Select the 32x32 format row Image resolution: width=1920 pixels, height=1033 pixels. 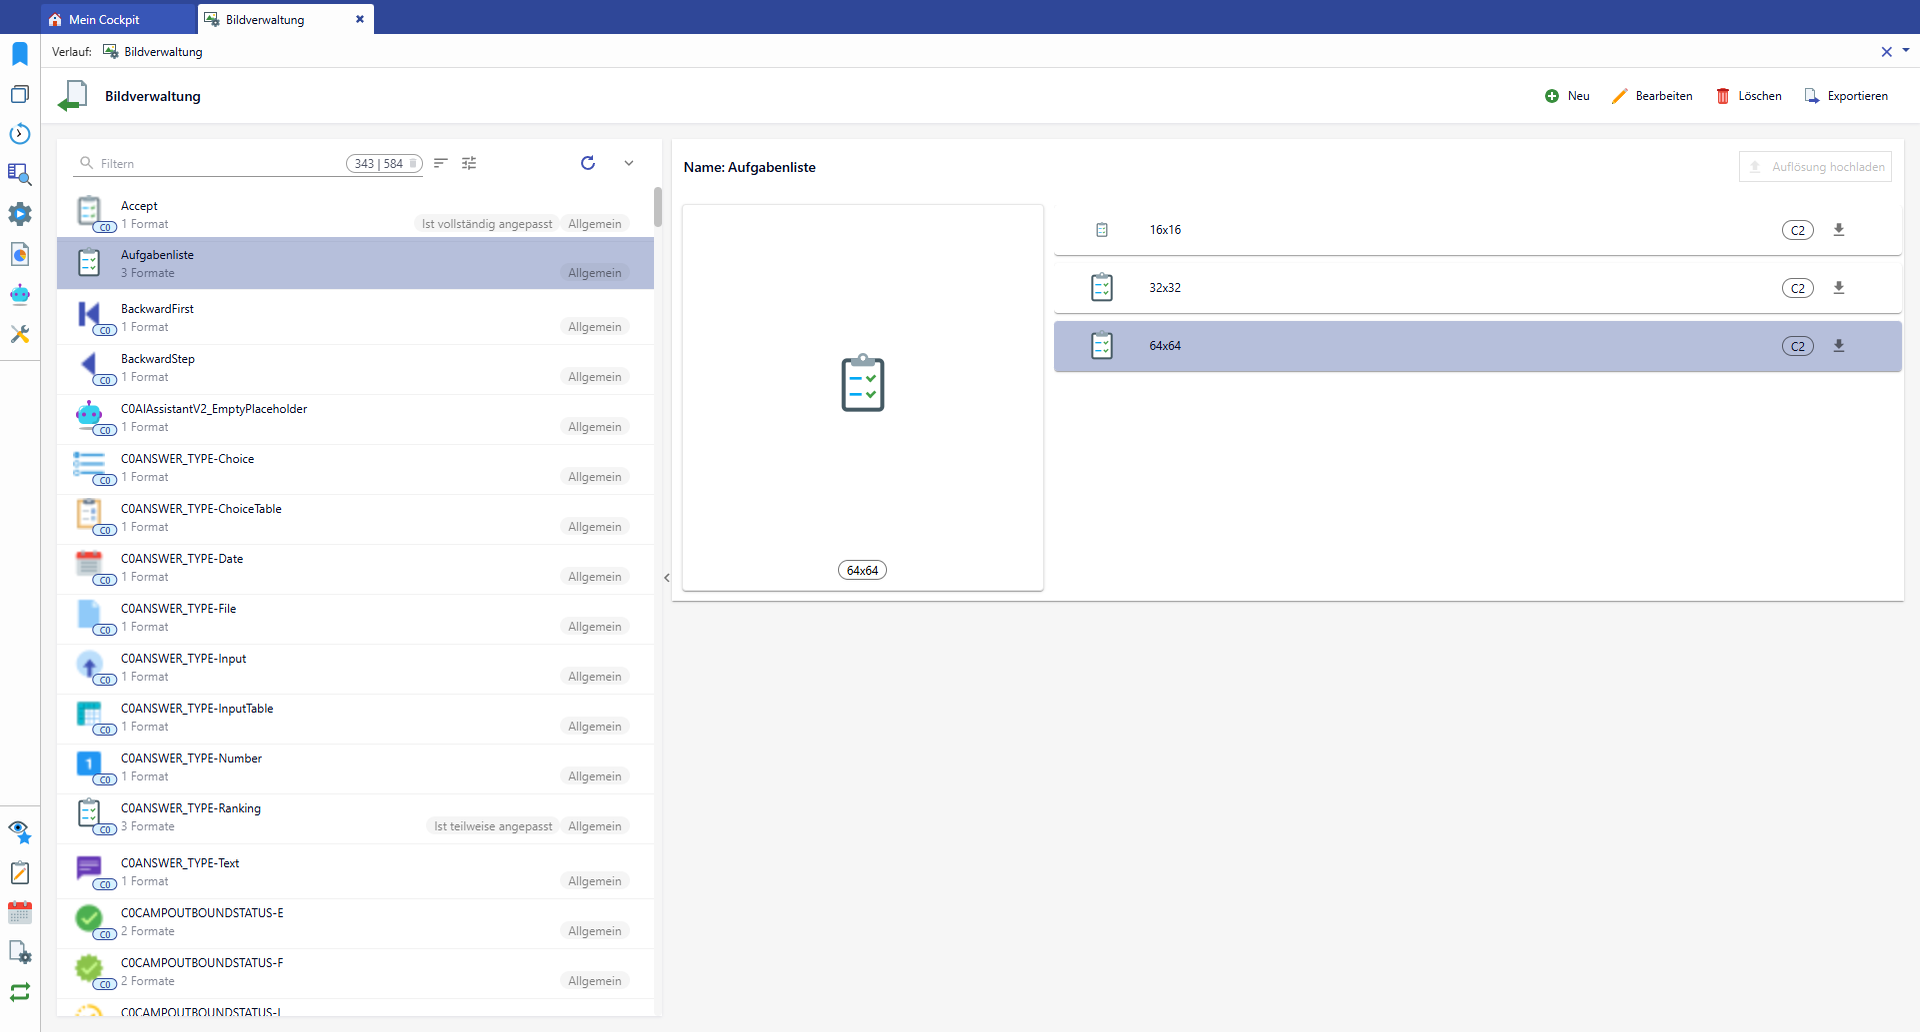point(1478,288)
